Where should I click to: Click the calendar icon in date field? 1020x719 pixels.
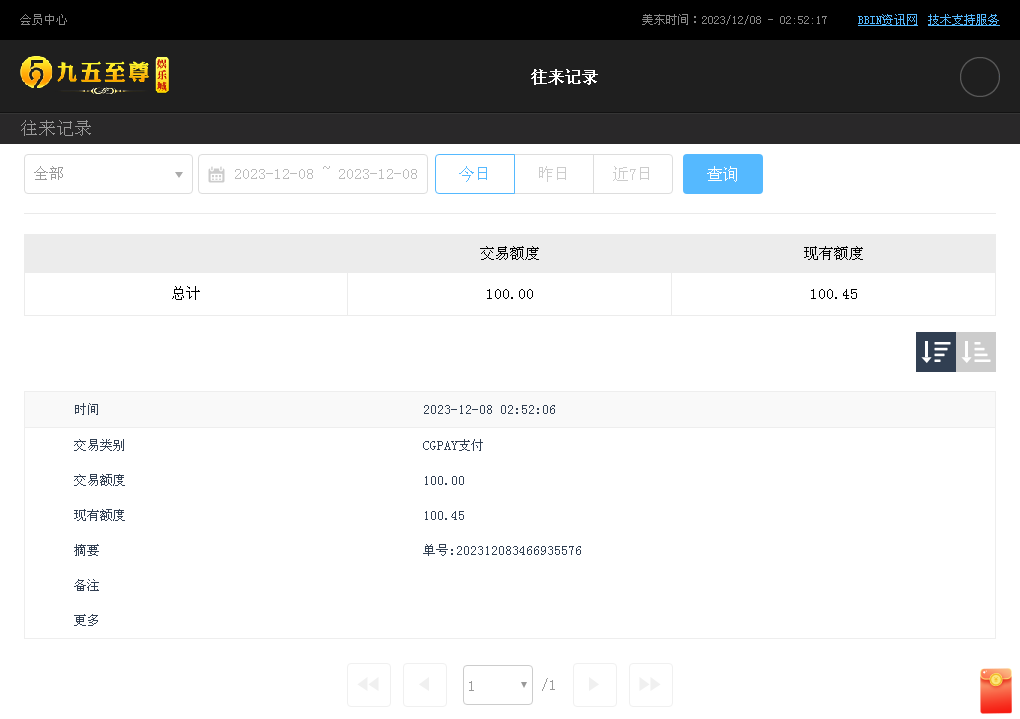click(216, 175)
